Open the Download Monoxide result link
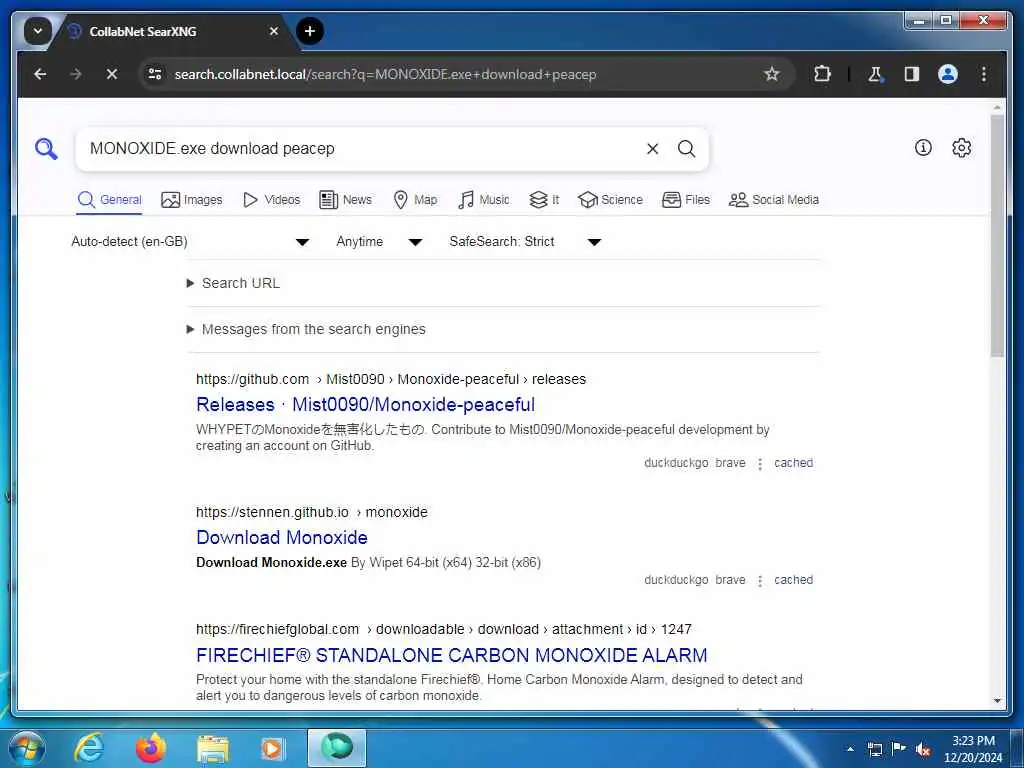The height and width of the screenshot is (768, 1024). pos(281,537)
